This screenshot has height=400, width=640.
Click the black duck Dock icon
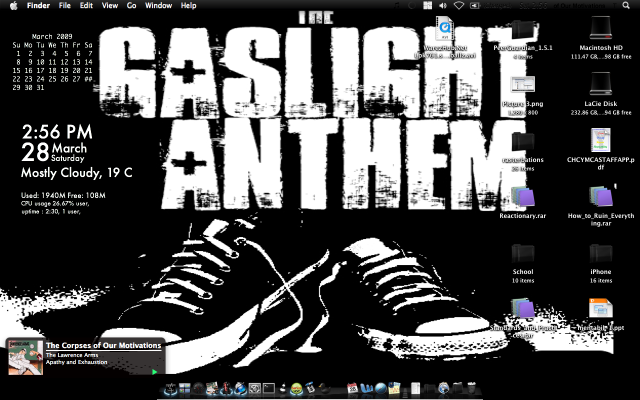(x=324, y=389)
